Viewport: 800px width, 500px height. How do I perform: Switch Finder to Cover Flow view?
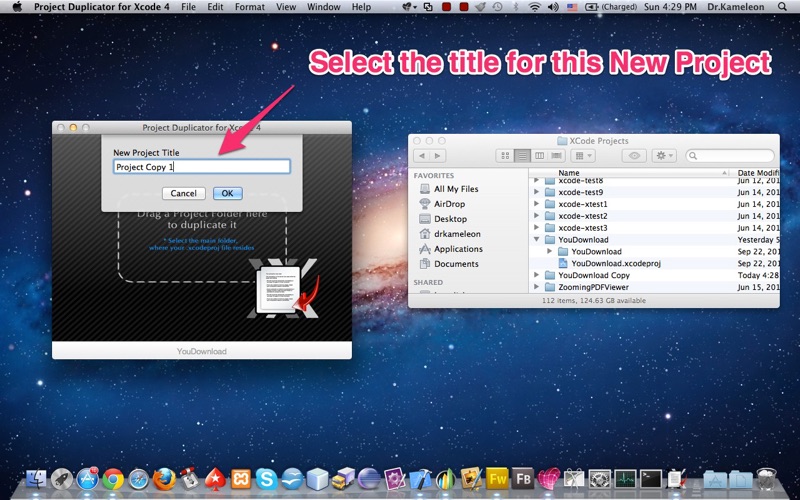point(557,156)
